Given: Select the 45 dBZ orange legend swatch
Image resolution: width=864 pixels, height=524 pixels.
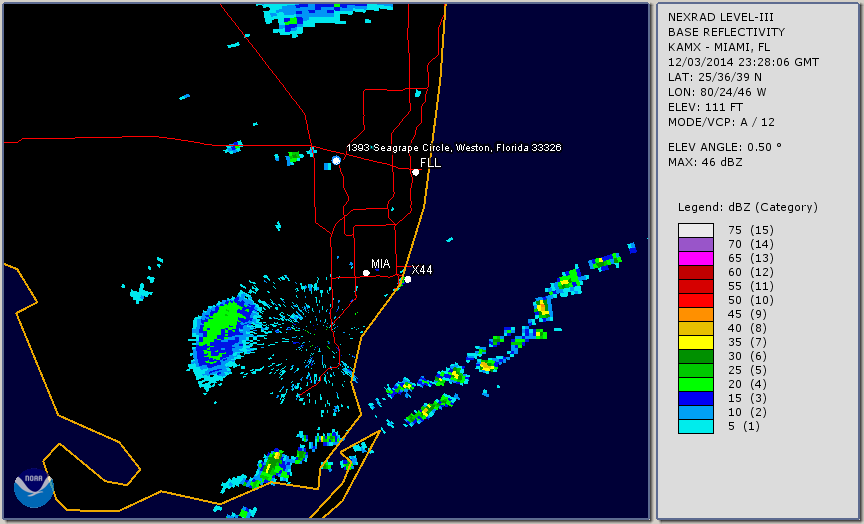Looking at the screenshot, I should click(696, 314).
